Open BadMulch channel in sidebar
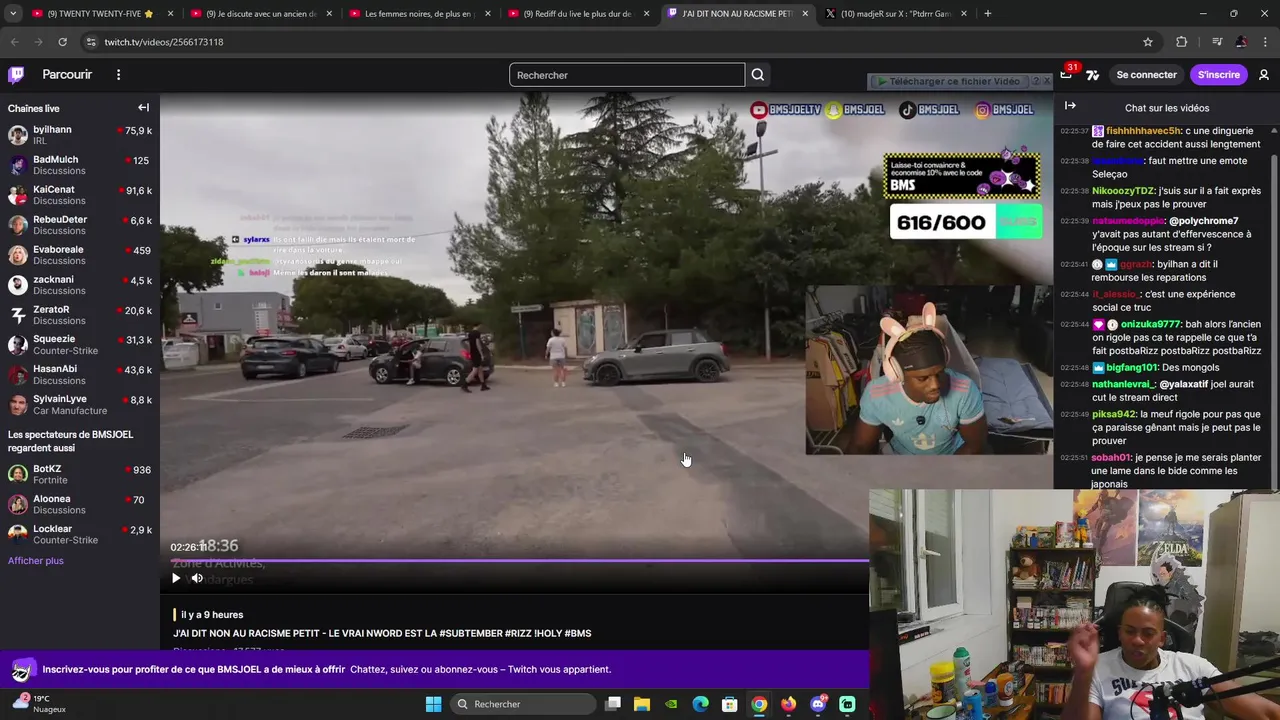 [80, 165]
